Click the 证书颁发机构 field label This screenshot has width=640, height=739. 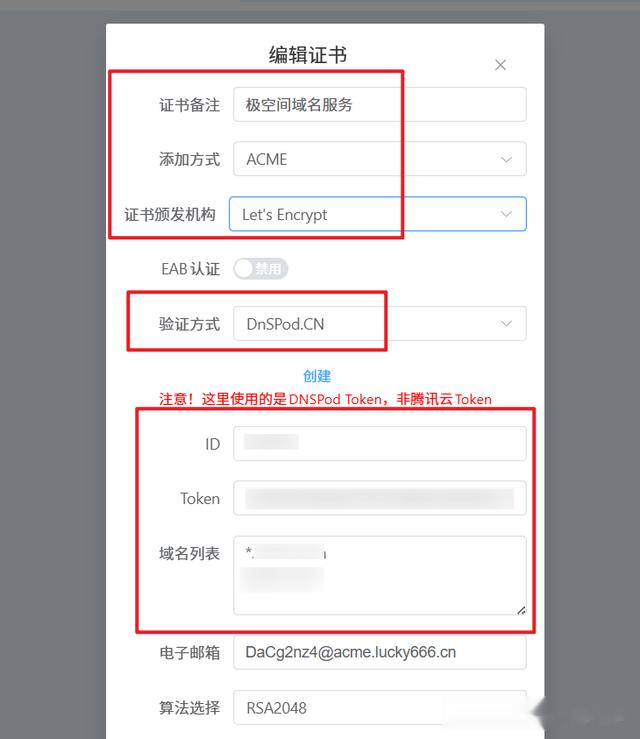[x=170, y=214]
